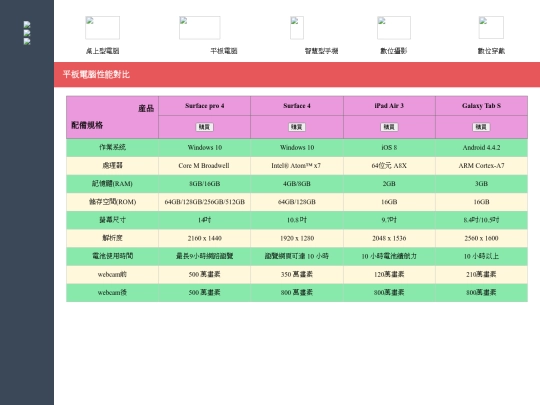Click the 處理器 row label
Screen dimensions: 540x405
[112, 166]
